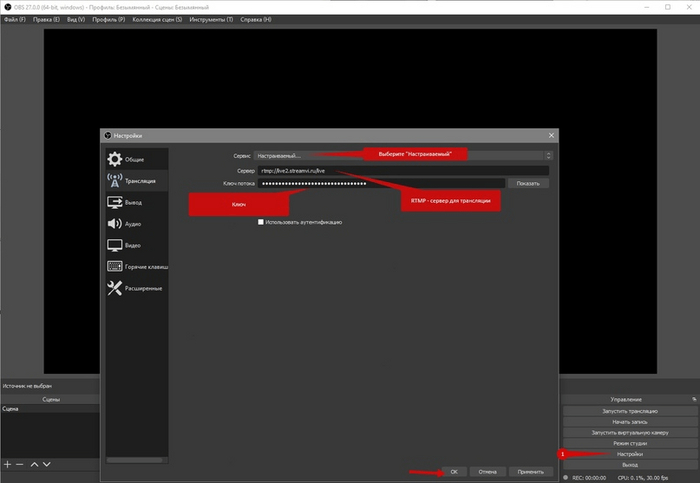700x483 pixels.
Task: Open the Инструменты menu
Action: (x=212, y=19)
